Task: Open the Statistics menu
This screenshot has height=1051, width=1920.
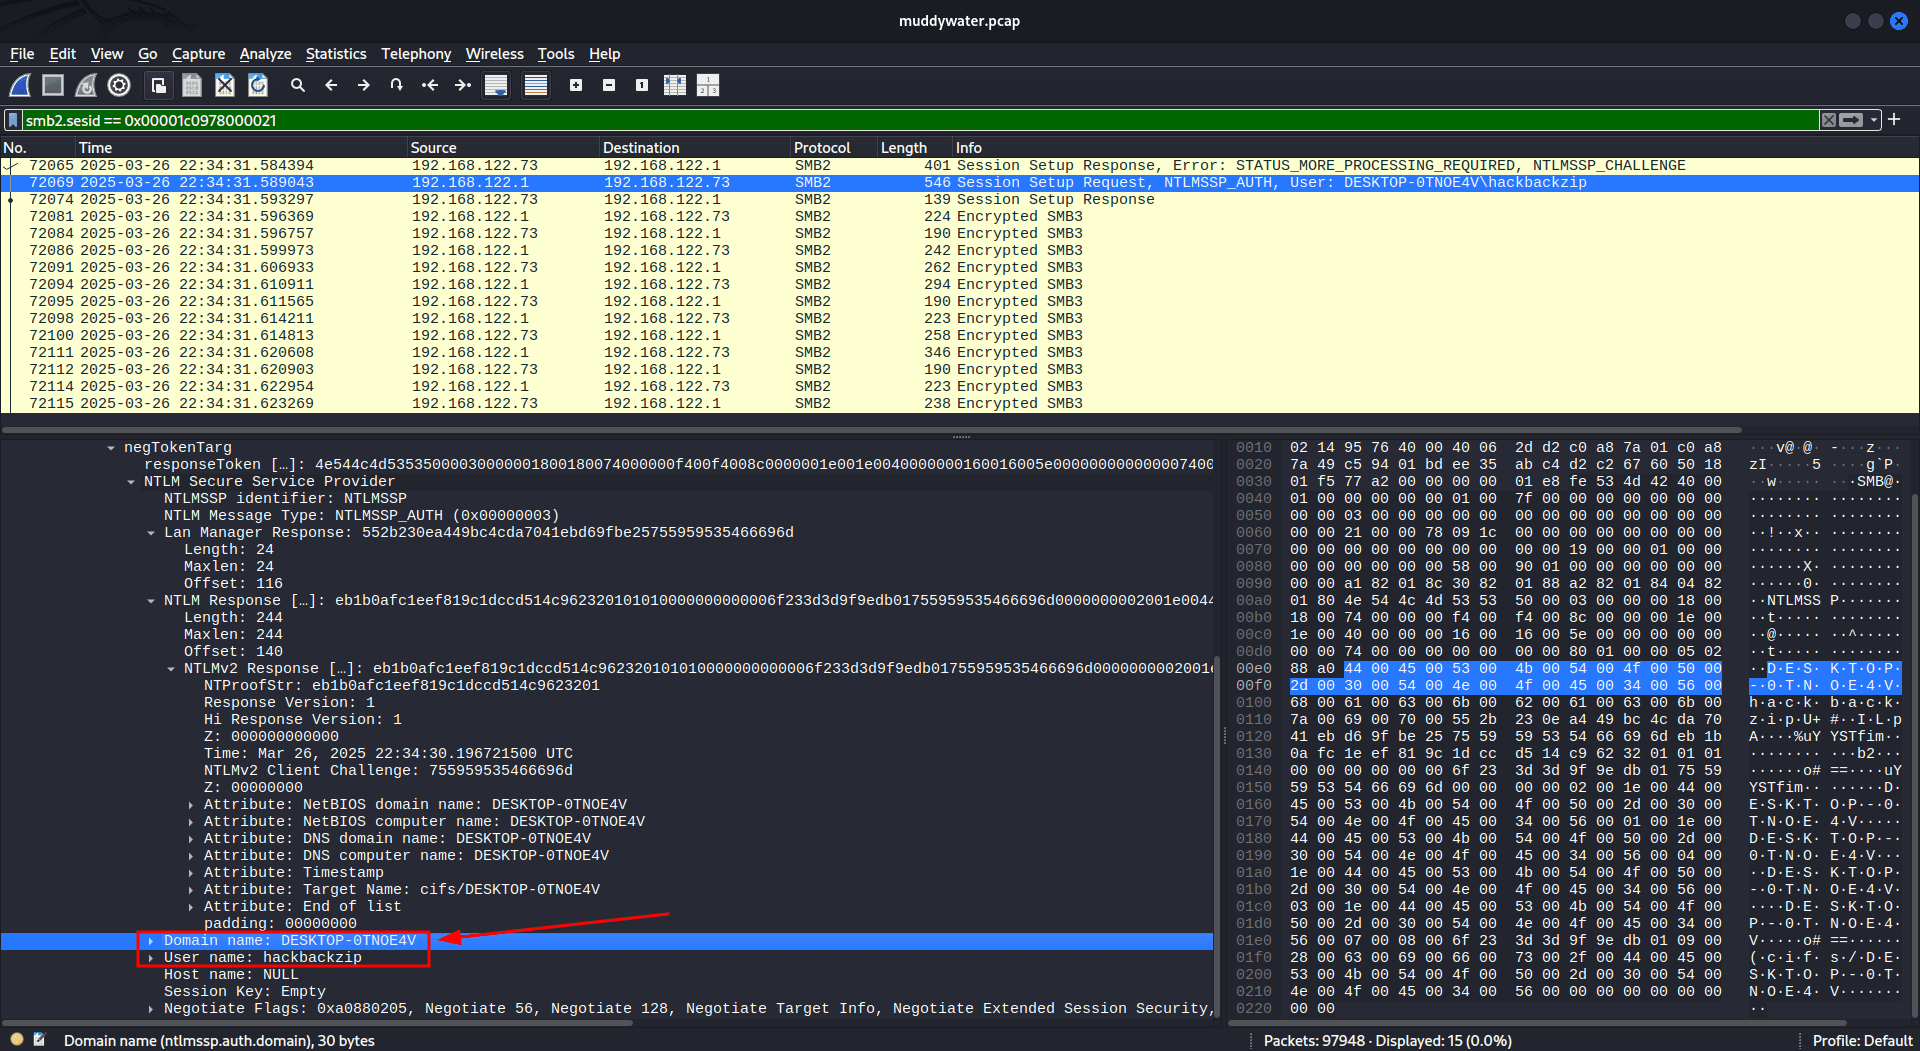Action: pyautogui.click(x=336, y=54)
